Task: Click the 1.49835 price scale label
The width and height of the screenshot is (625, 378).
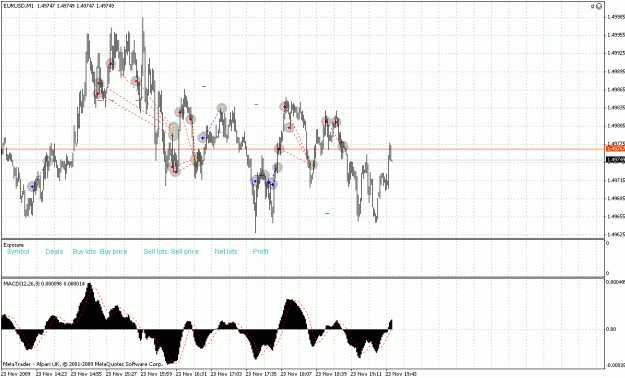Action: [616, 108]
